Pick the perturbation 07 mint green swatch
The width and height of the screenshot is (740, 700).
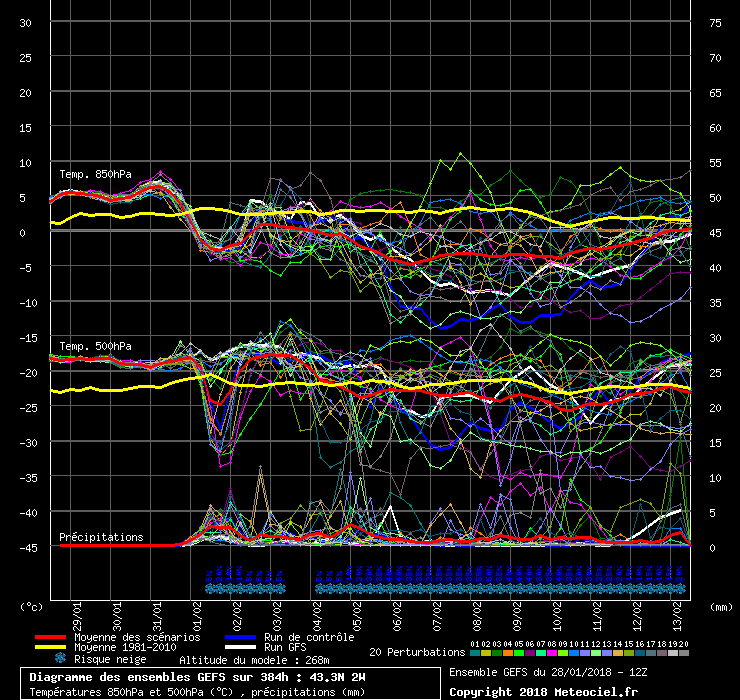(x=541, y=653)
